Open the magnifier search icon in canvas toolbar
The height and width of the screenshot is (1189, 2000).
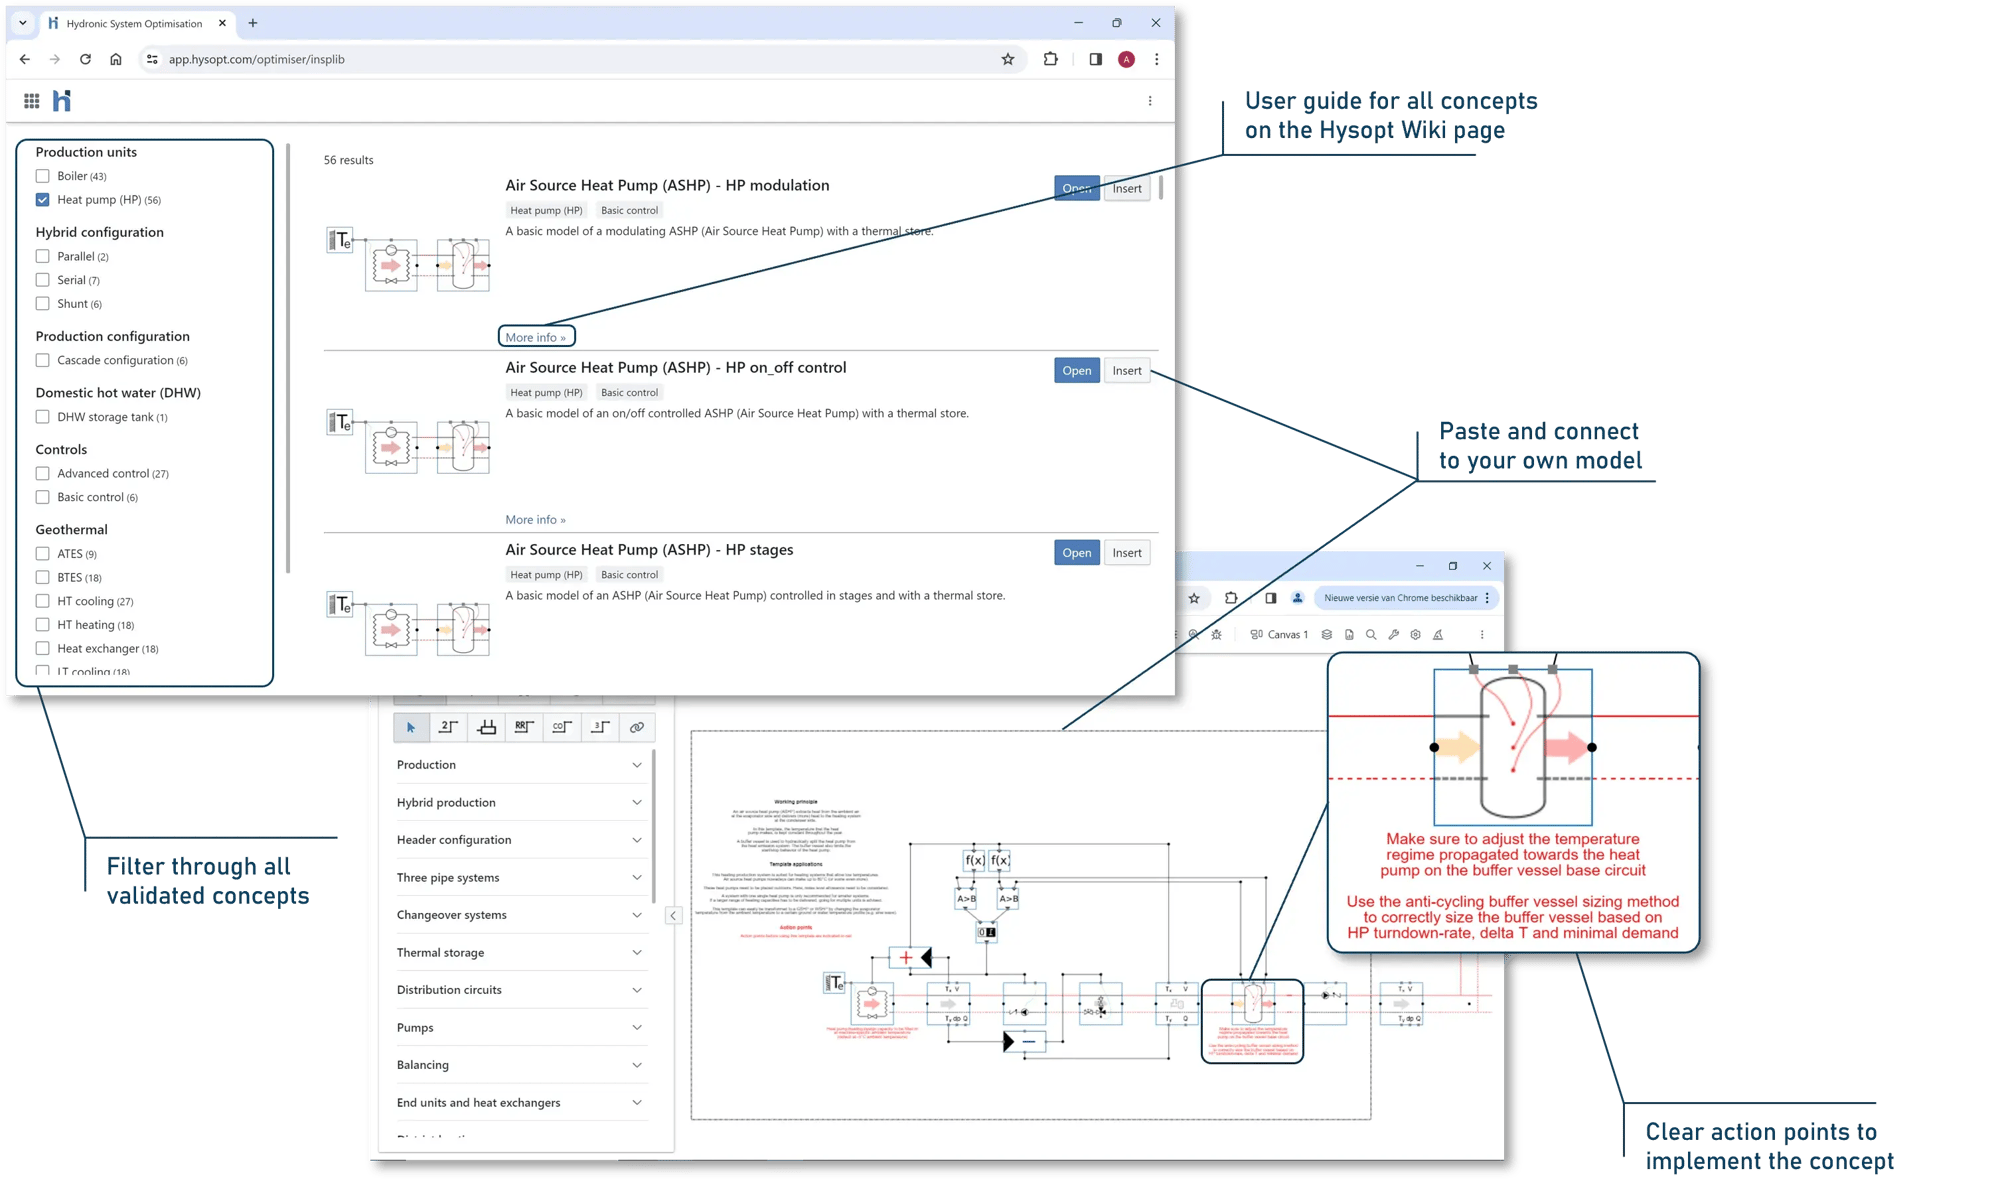coord(1371,634)
